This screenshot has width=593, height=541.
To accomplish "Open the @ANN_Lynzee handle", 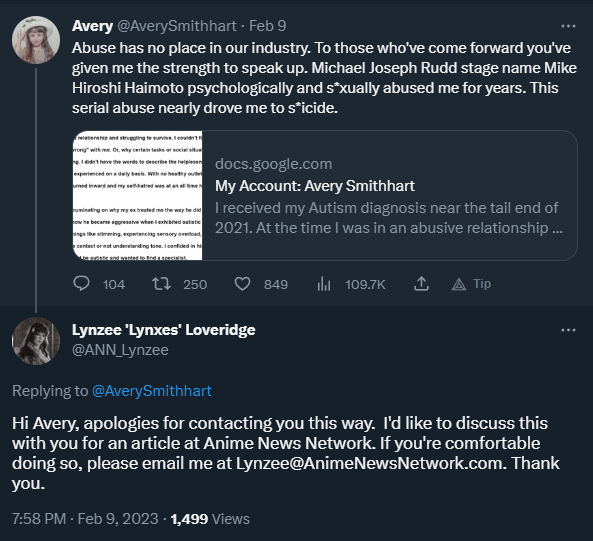I will coord(120,350).
